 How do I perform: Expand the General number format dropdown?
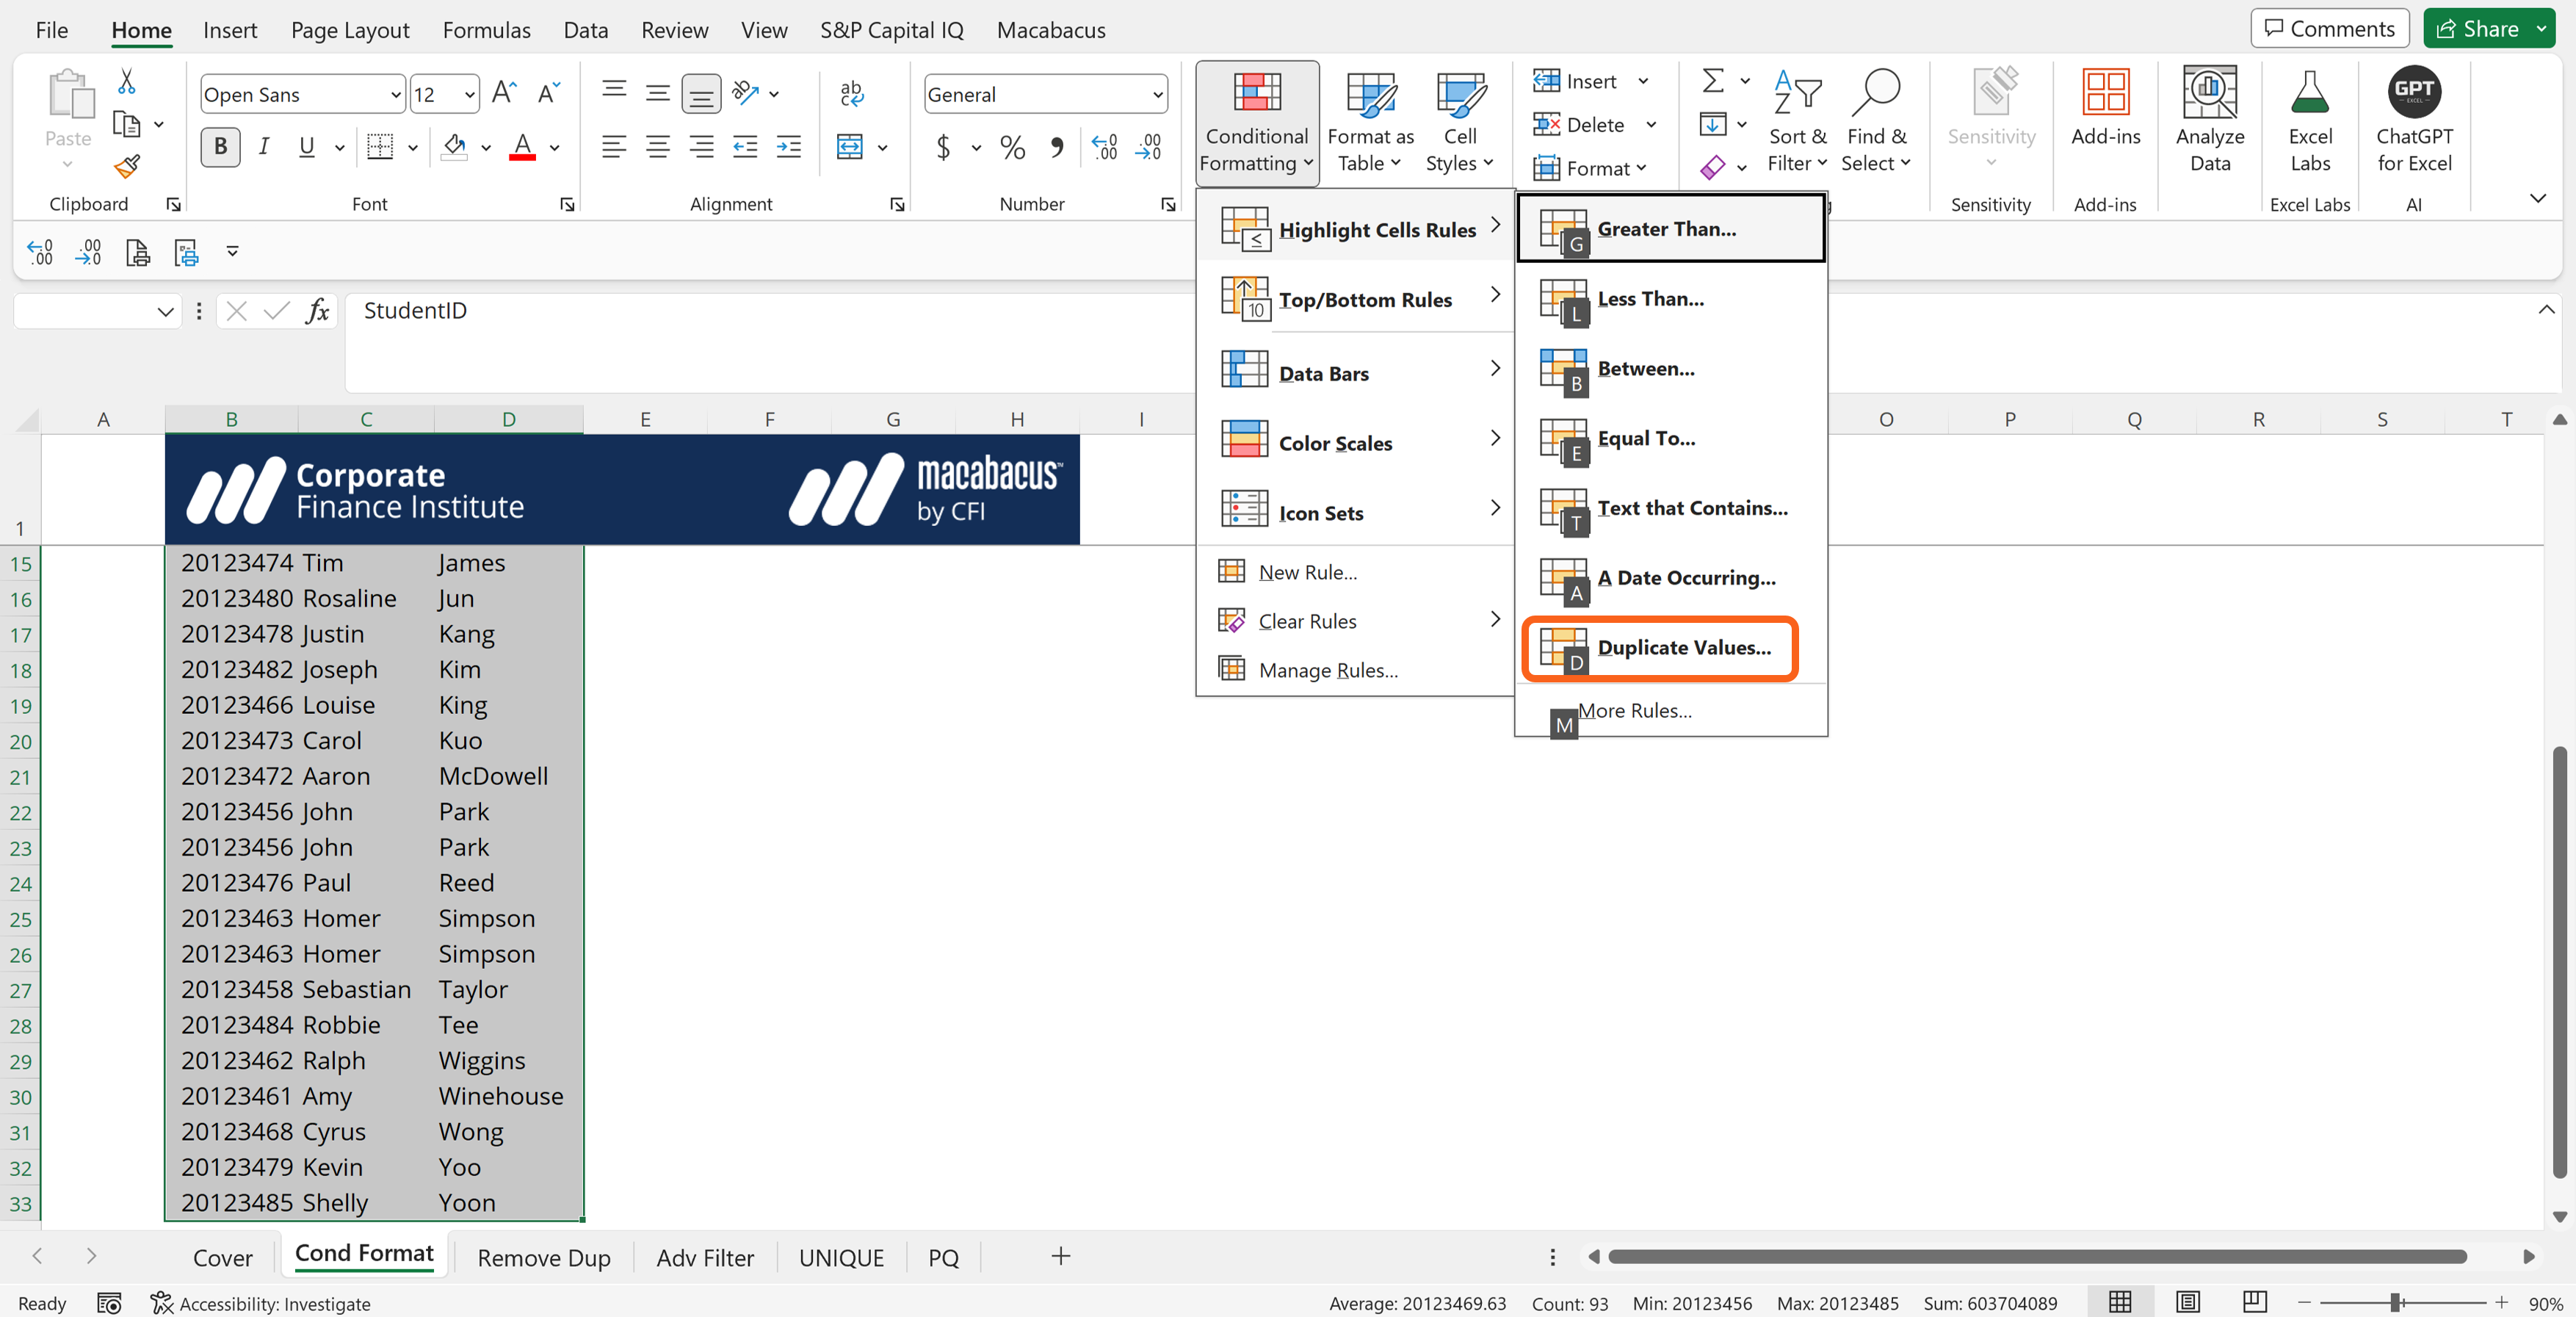[x=1157, y=95]
